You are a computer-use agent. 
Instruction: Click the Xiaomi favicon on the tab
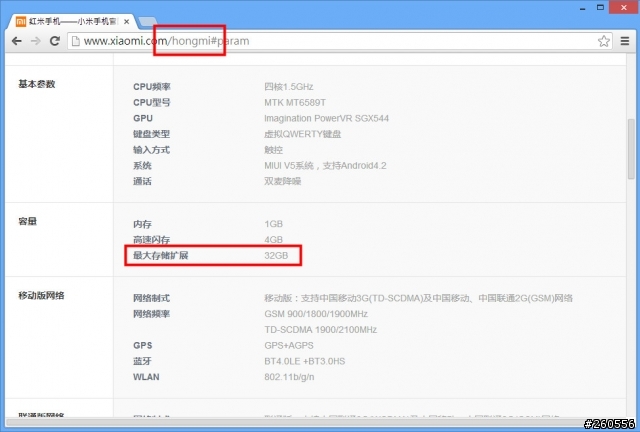coord(21,21)
